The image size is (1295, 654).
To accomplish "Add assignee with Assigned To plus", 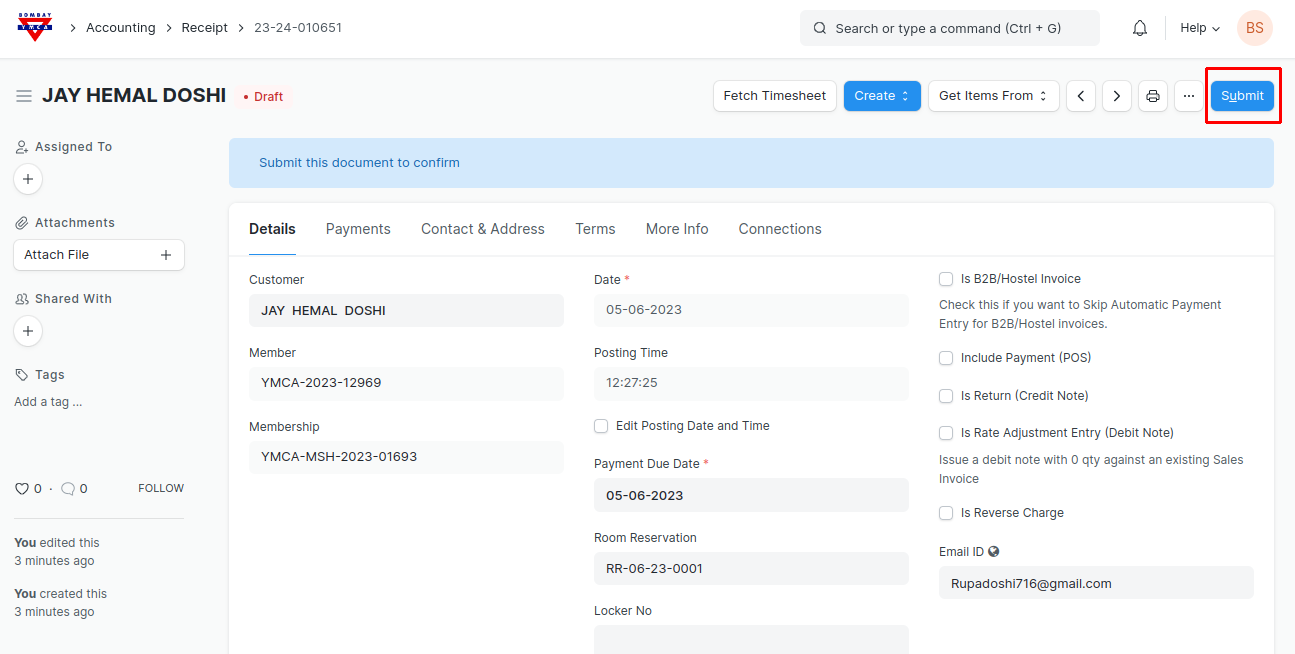I will (x=28, y=179).
